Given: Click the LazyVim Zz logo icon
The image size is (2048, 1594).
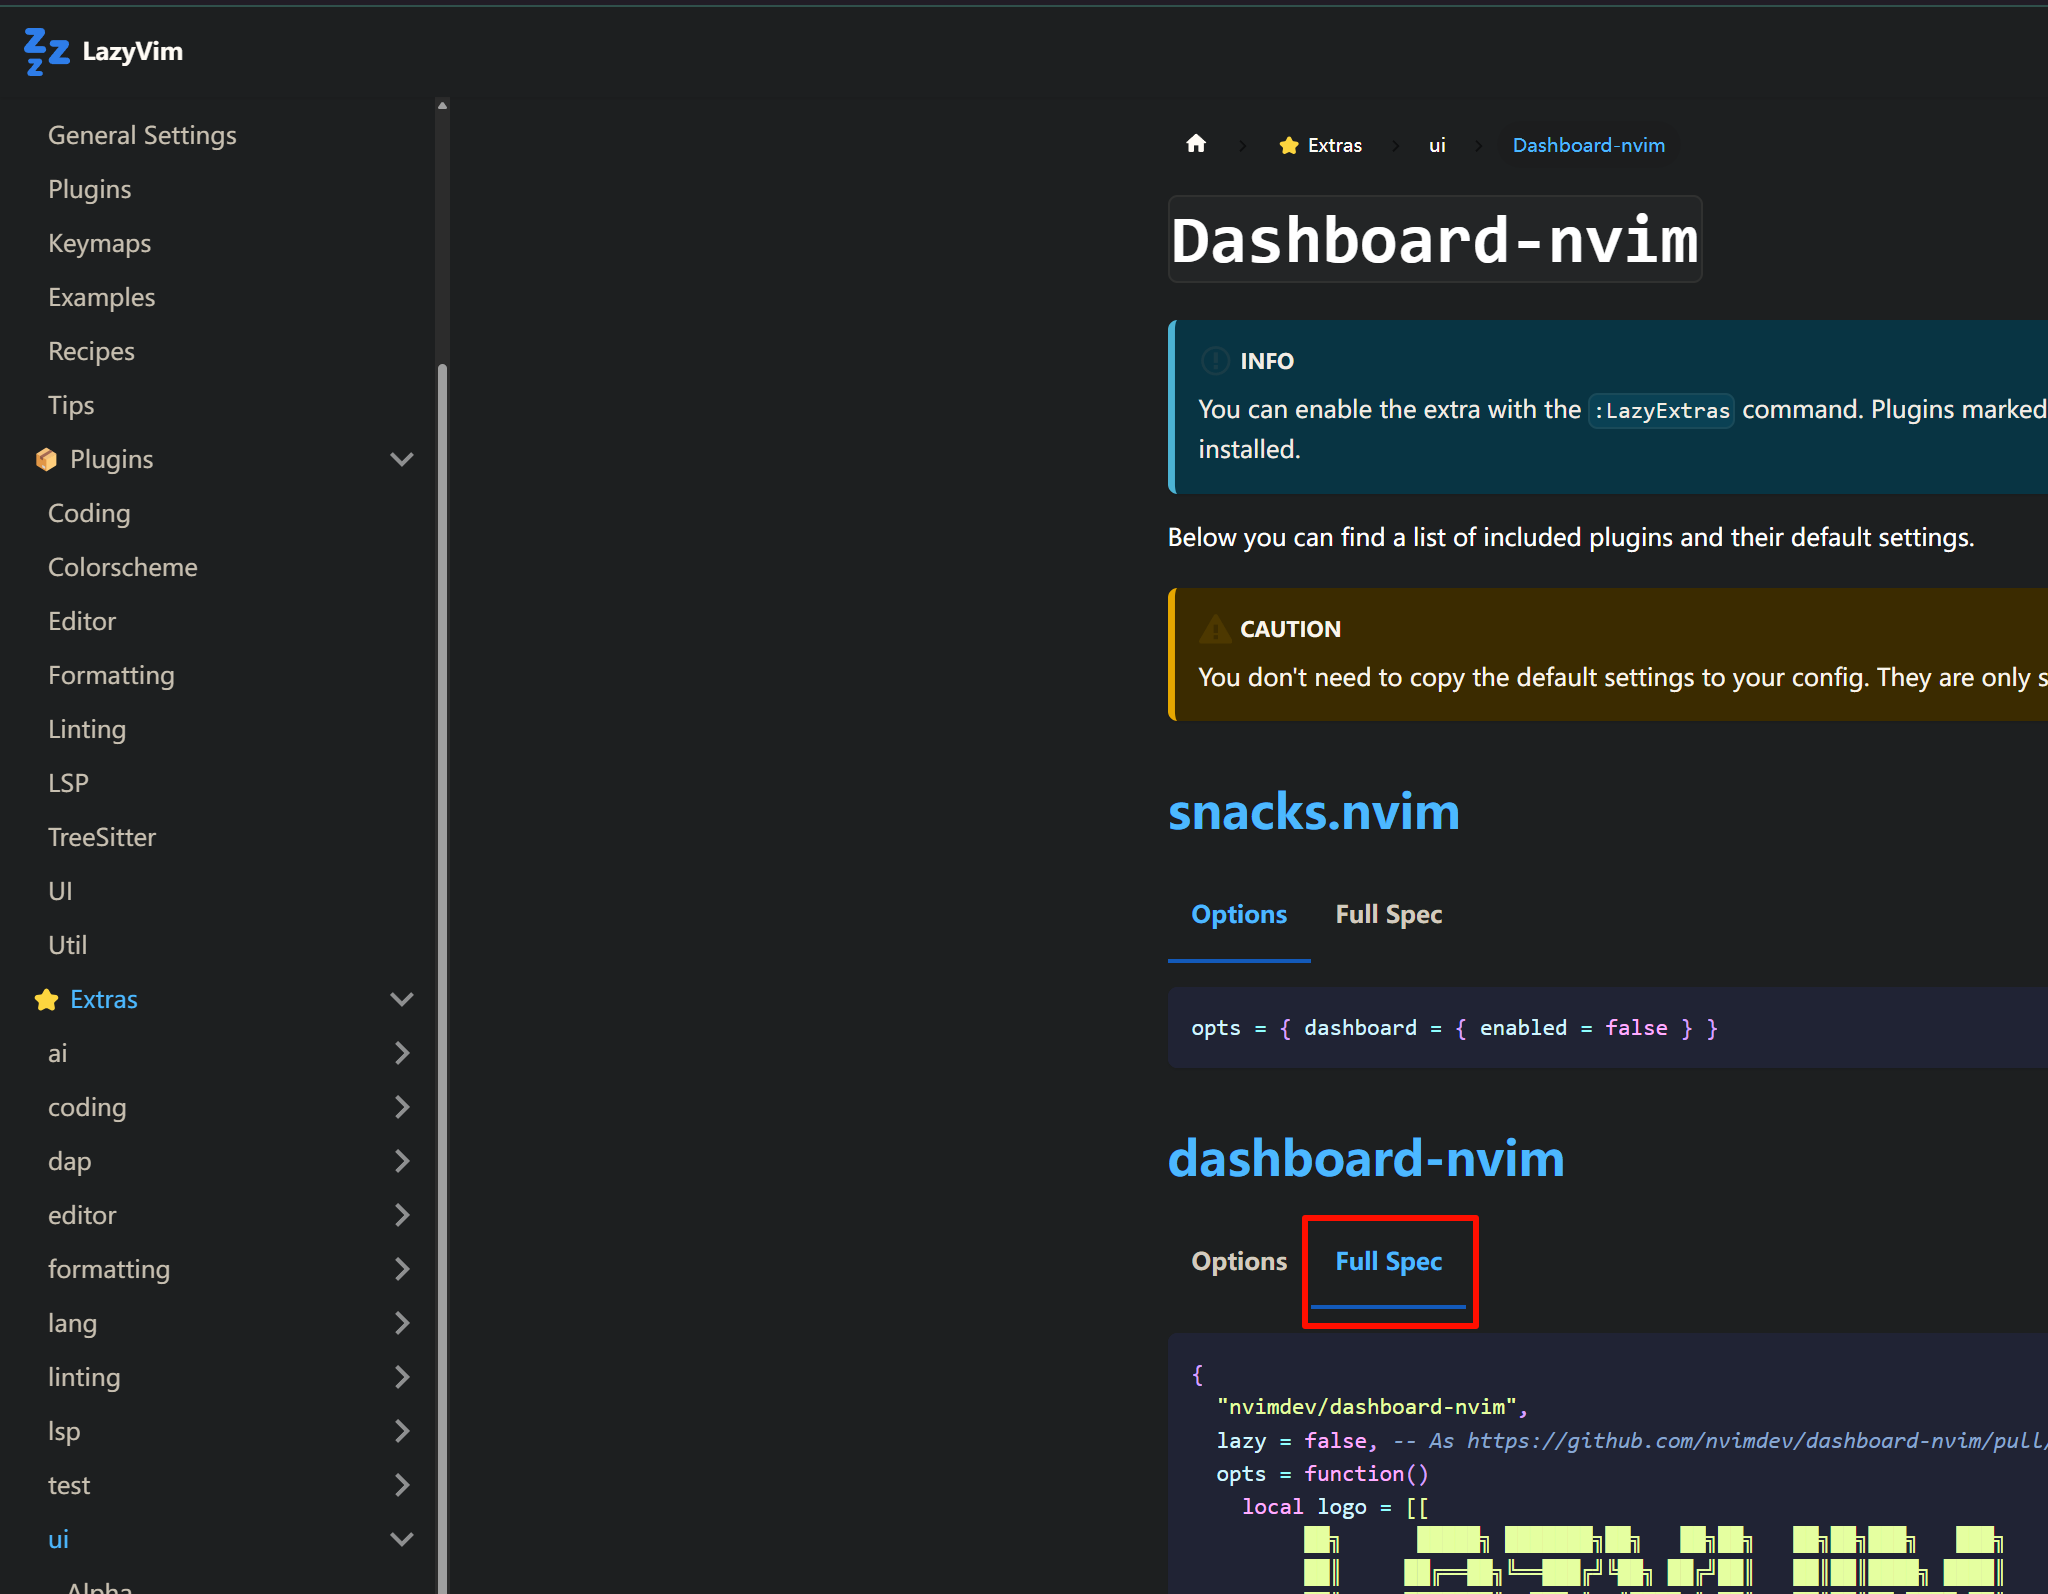Looking at the screenshot, I should pos(47,51).
